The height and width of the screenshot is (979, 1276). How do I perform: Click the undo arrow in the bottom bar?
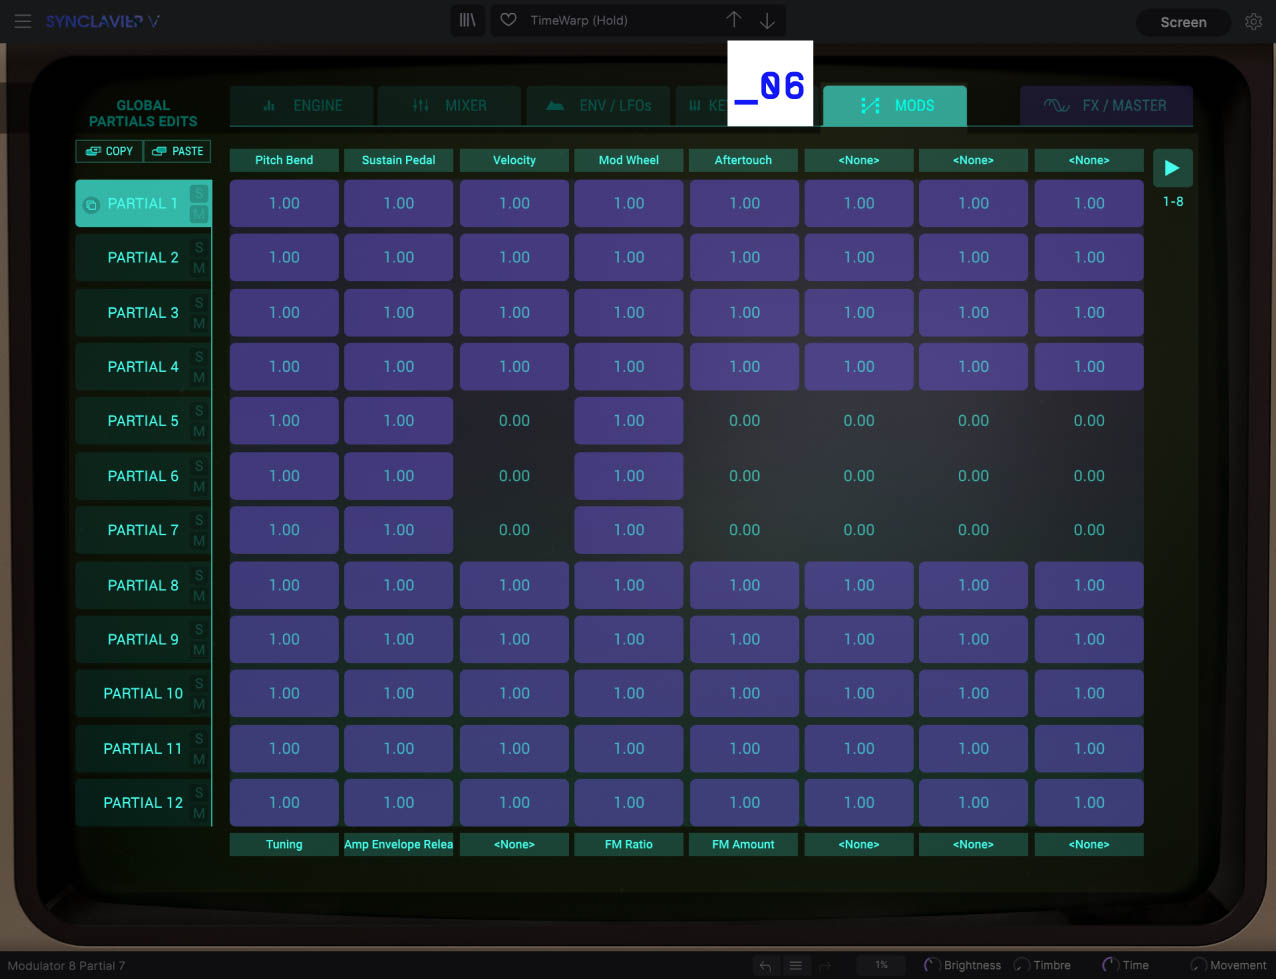pos(765,965)
